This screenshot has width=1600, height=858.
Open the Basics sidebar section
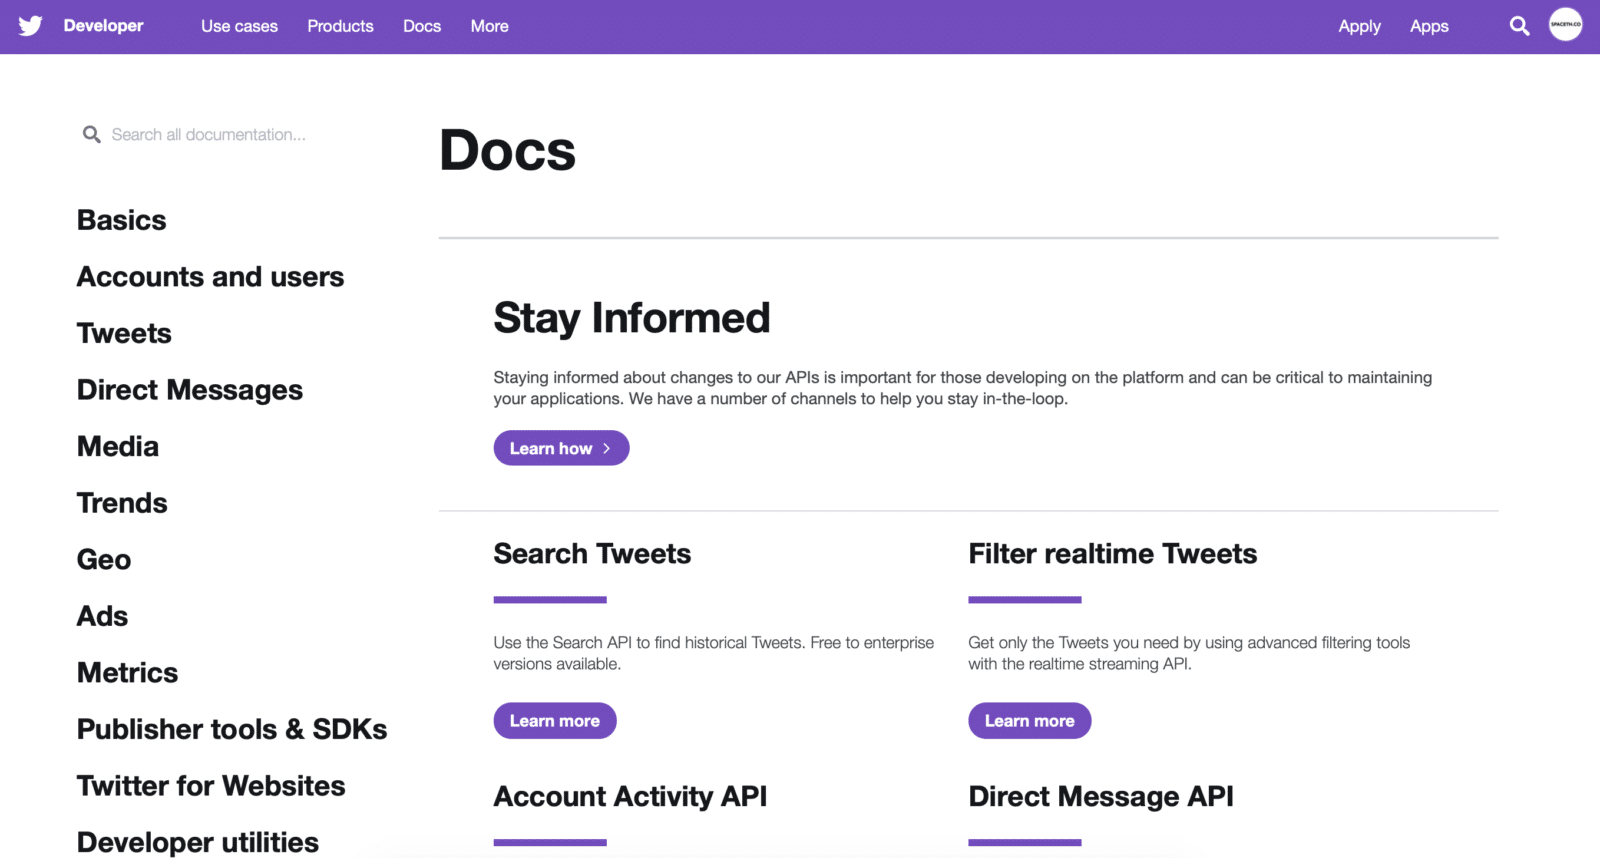122,220
